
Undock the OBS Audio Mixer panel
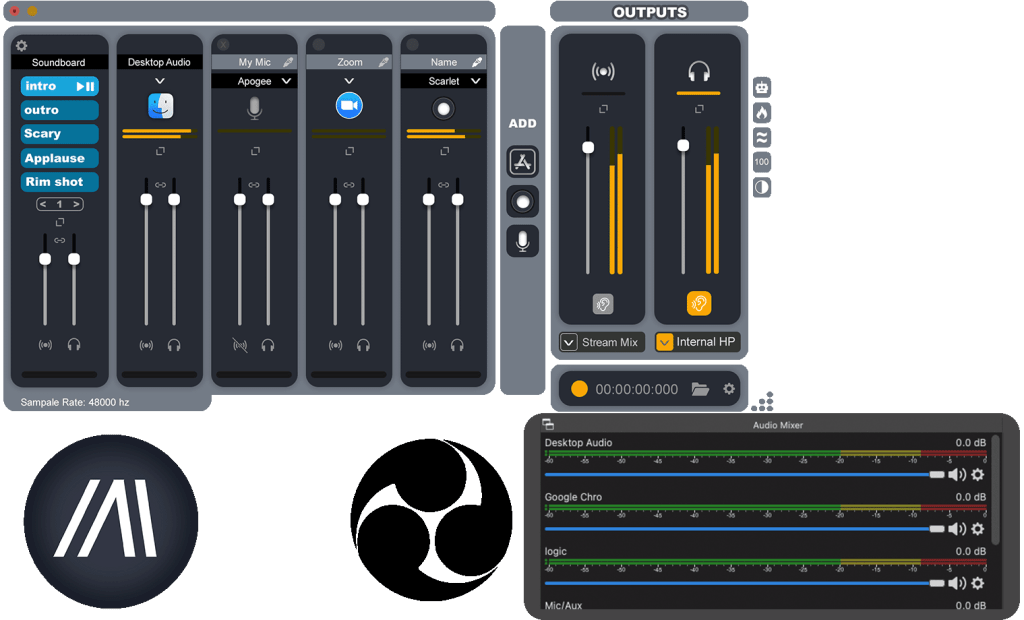(x=548, y=424)
